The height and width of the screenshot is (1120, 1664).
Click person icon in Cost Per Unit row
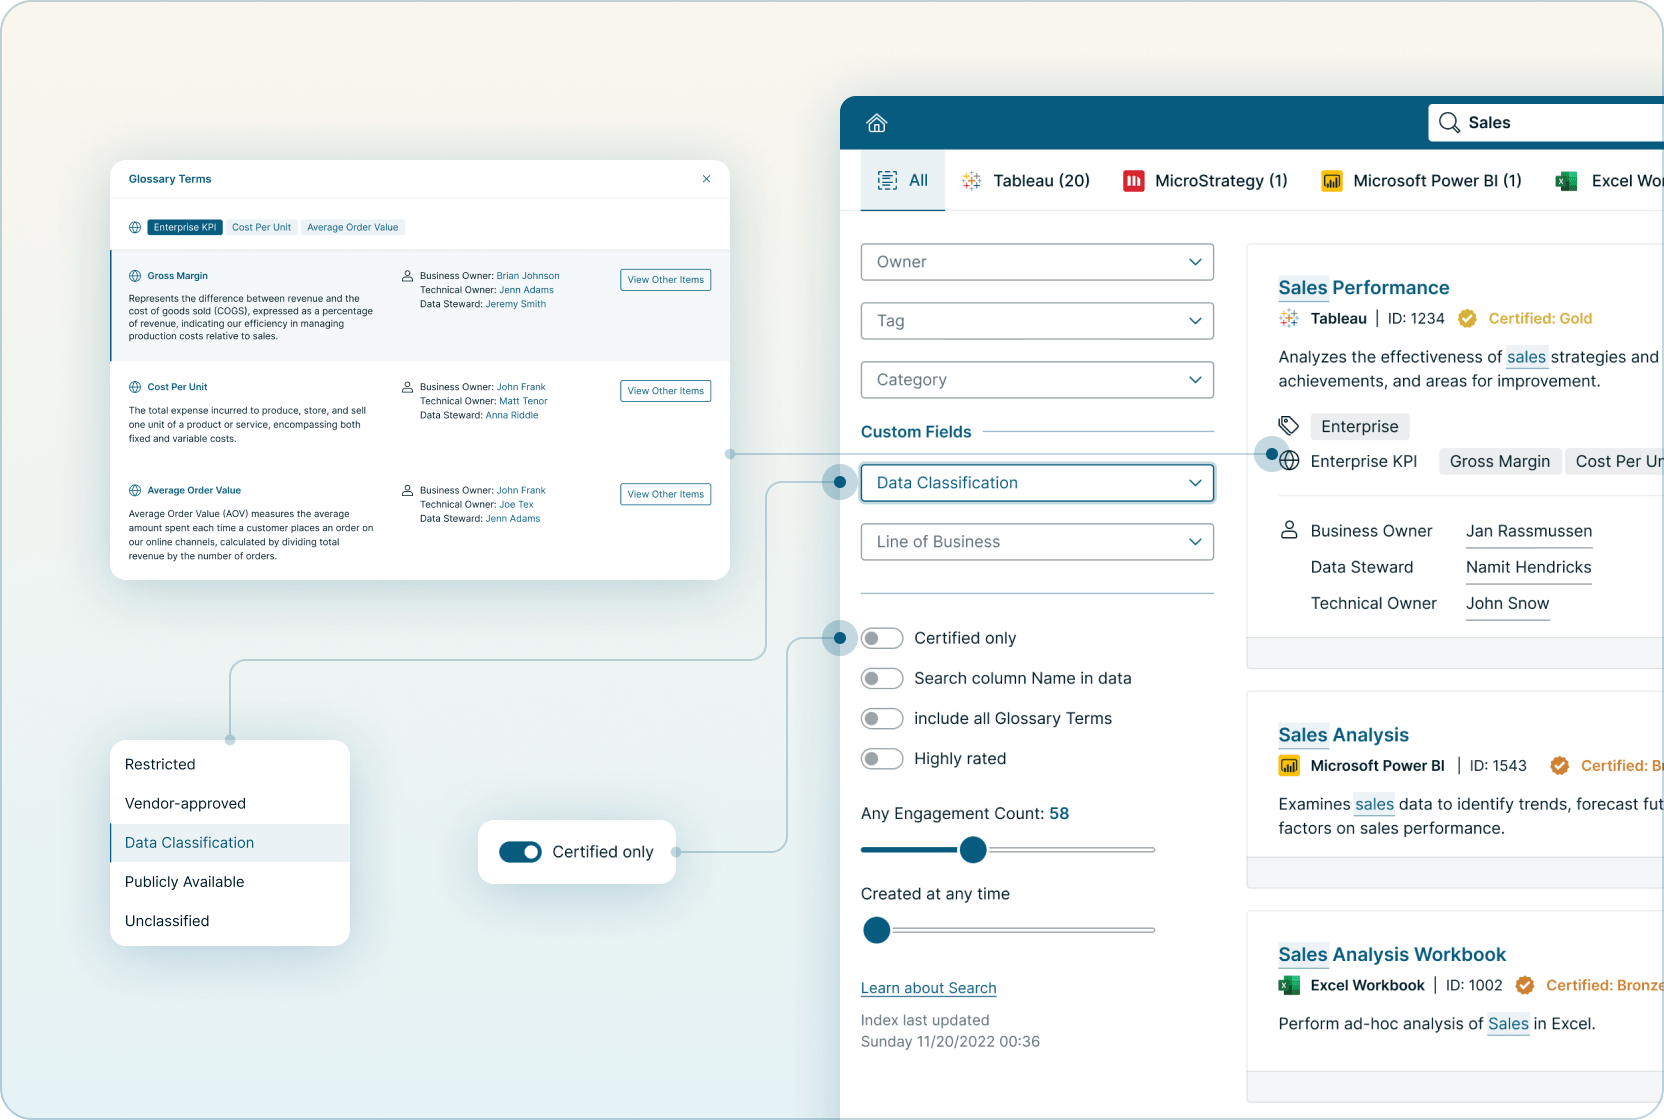click(407, 387)
